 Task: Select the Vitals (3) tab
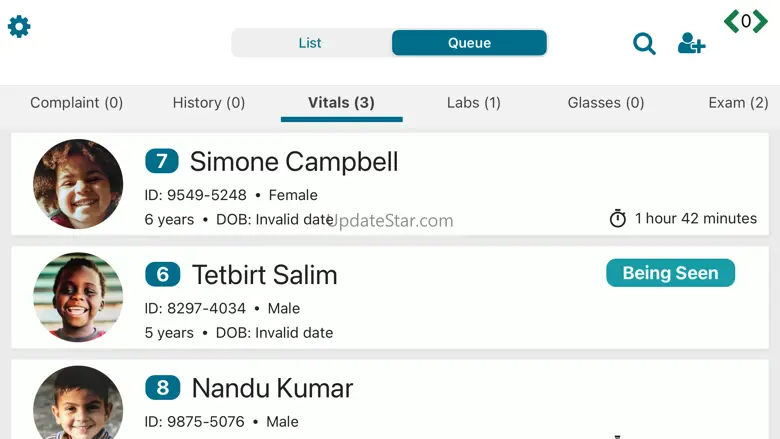341,103
